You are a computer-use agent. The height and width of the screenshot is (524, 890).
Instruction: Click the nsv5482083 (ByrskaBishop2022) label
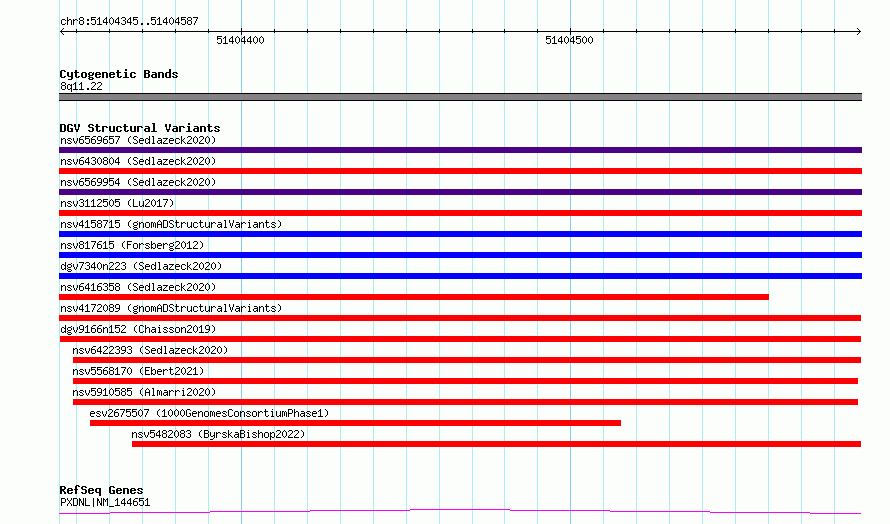(x=218, y=434)
